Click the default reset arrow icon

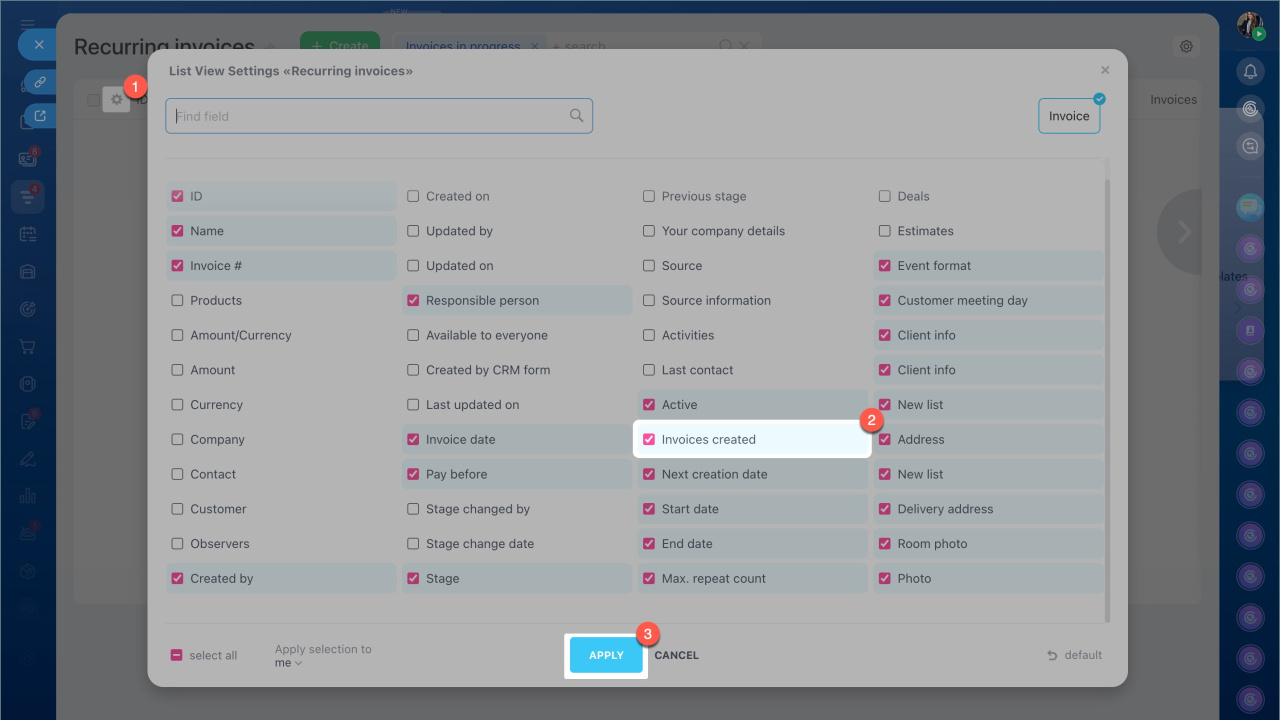pos(1052,655)
